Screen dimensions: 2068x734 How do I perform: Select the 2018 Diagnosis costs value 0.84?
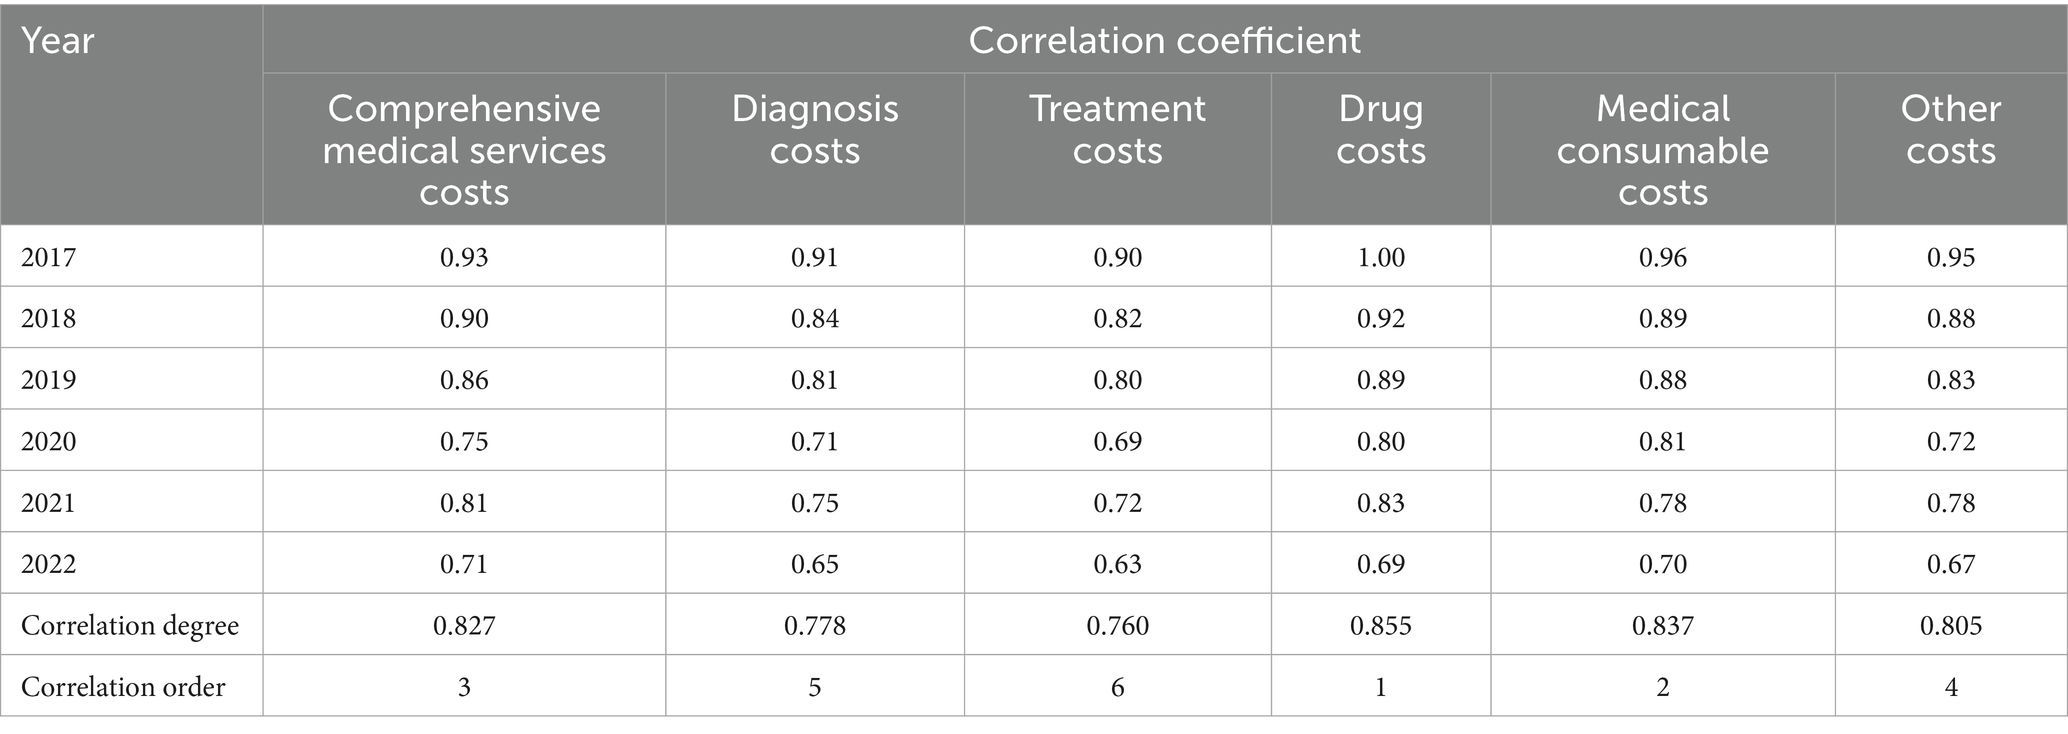tap(815, 319)
